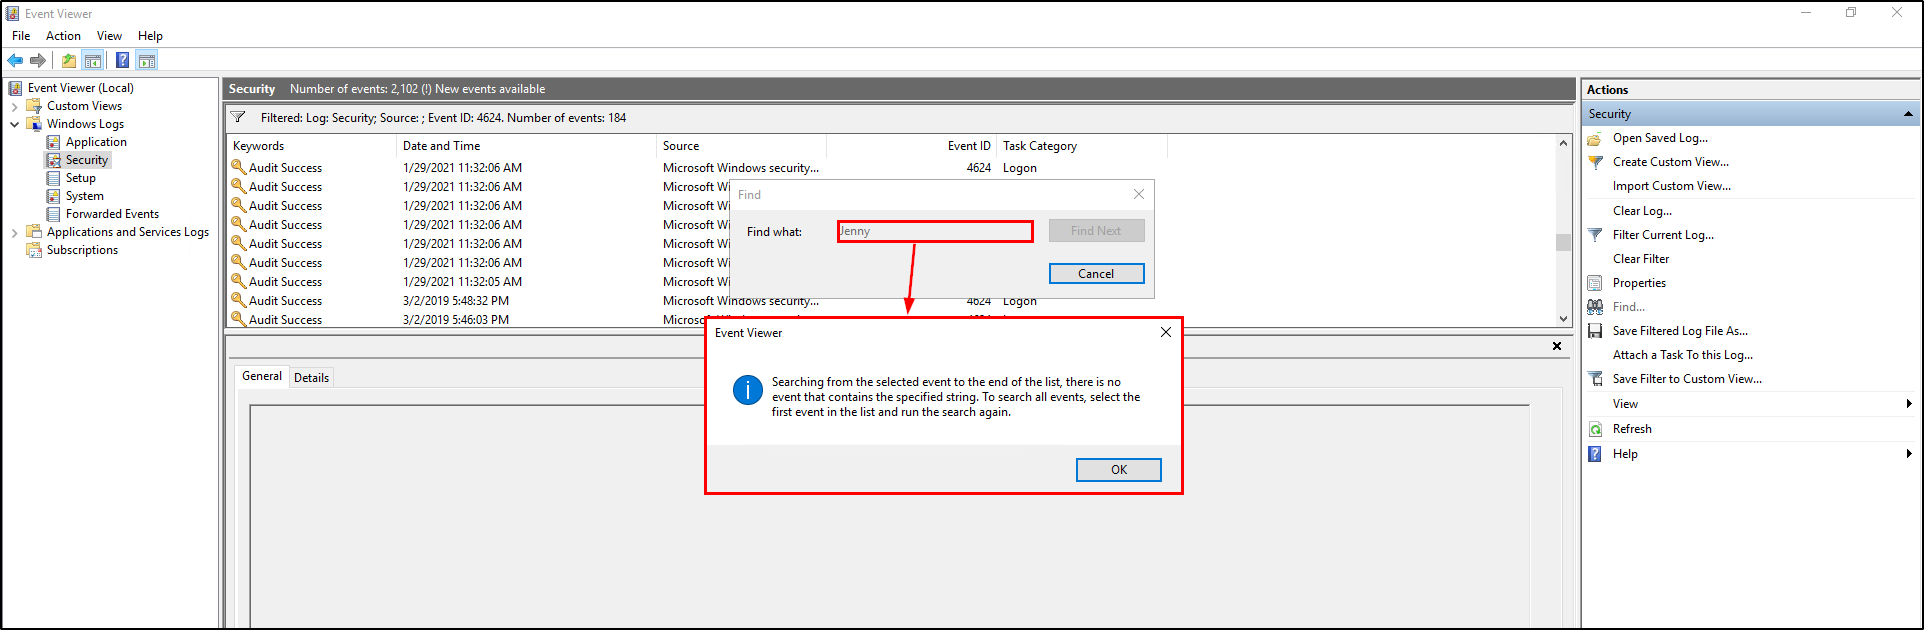
Task: Close the Event Viewer message dialog
Action: click(x=1165, y=333)
